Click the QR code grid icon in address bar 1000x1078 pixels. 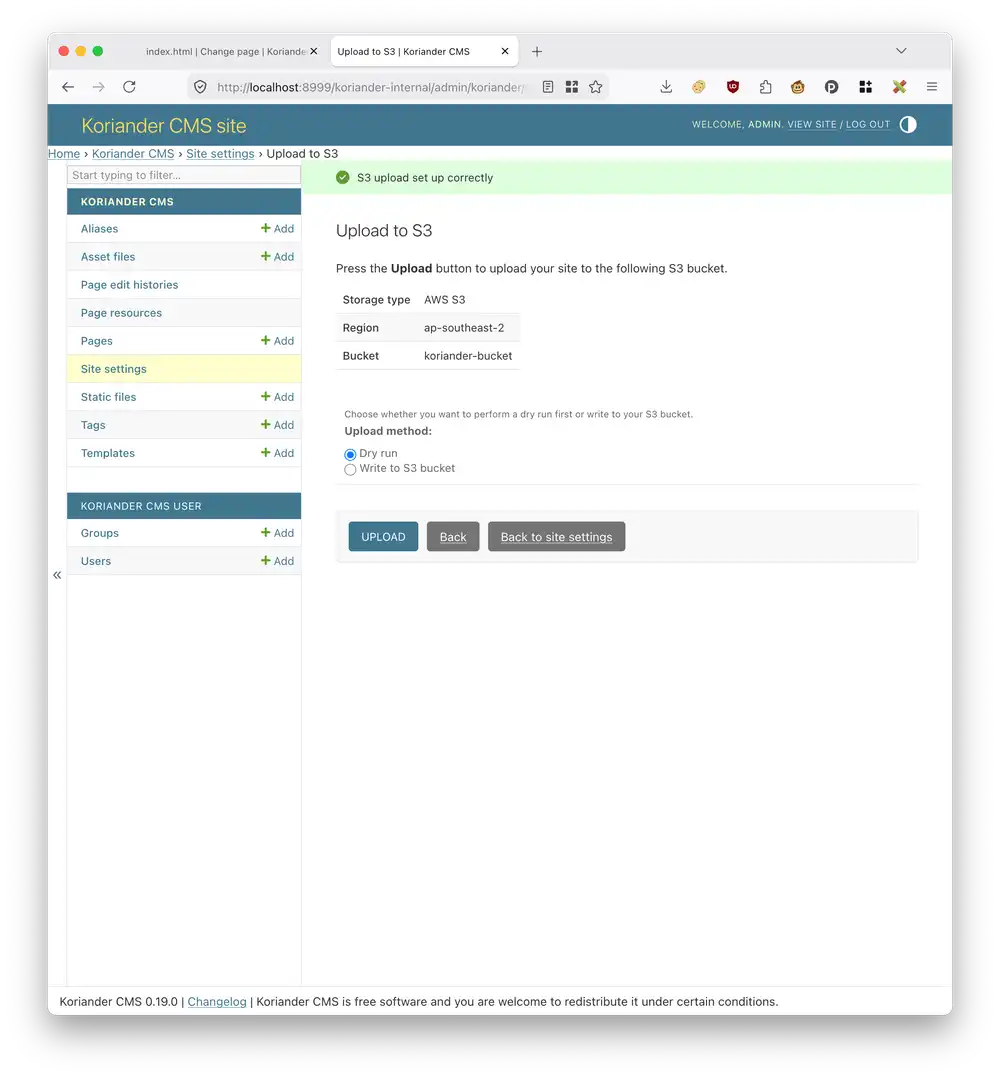[x=571, y=87]
